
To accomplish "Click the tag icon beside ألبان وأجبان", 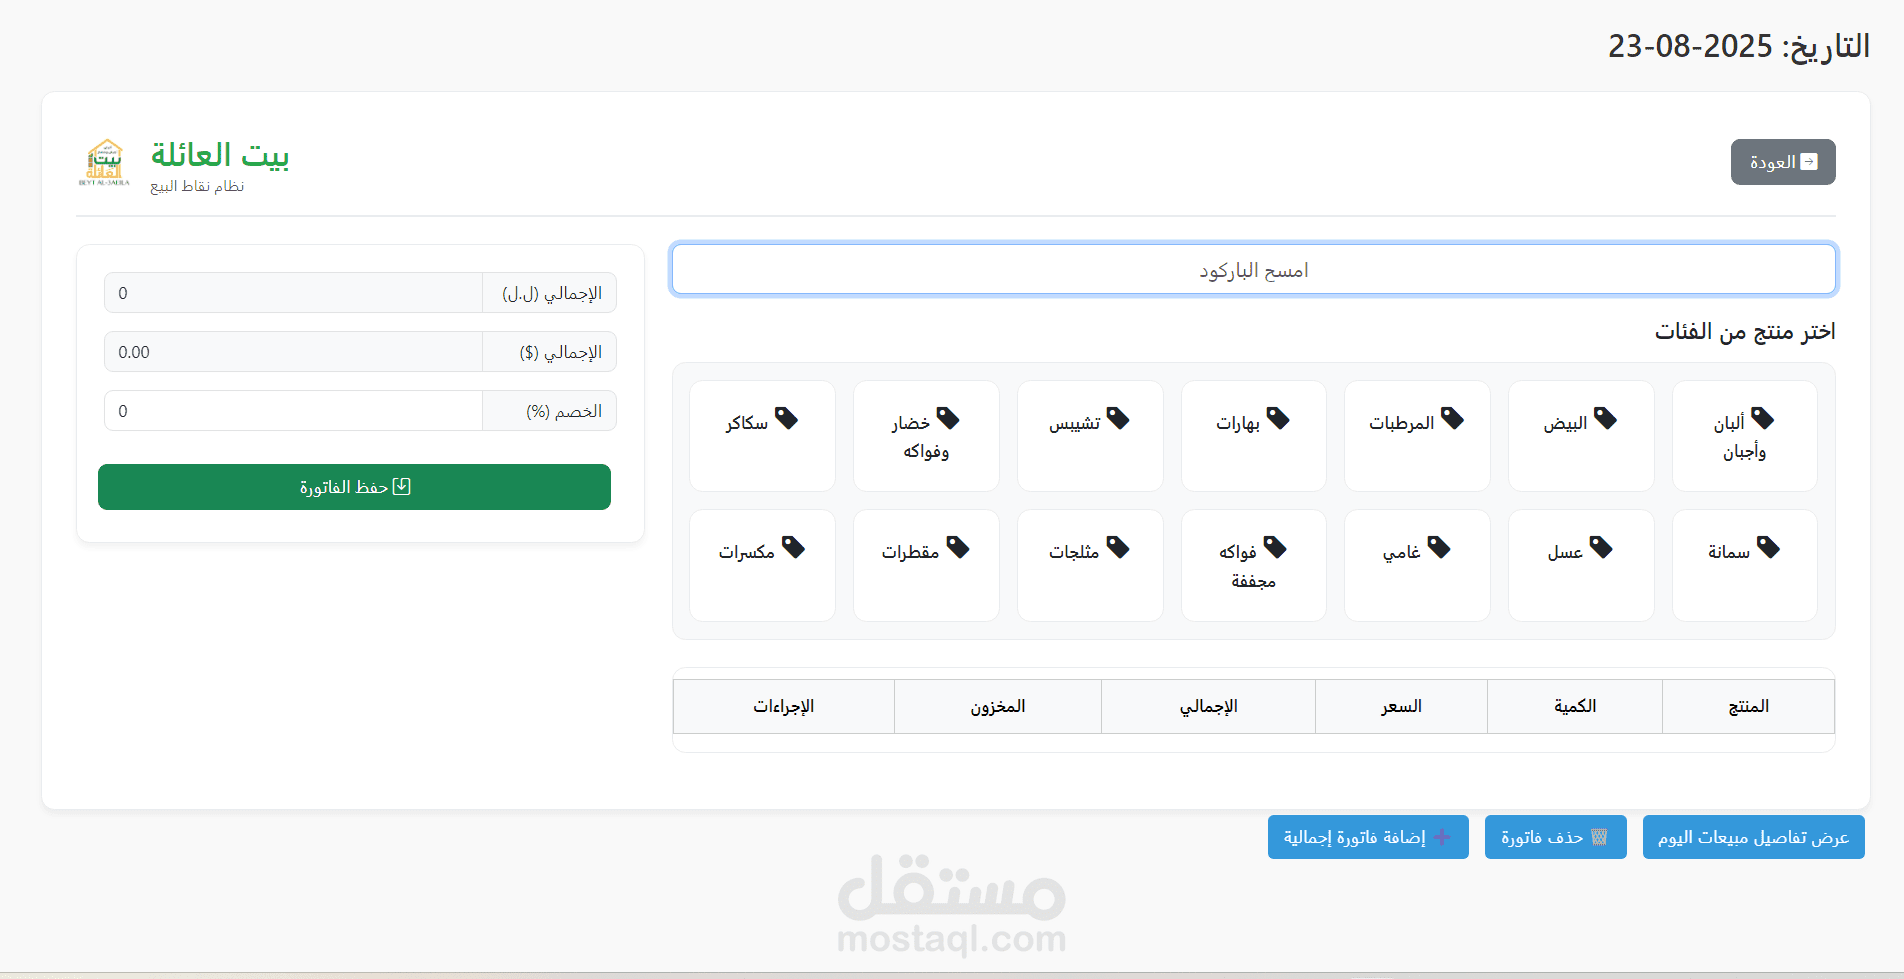I will pyautogui.click(x=1762, y=418).
